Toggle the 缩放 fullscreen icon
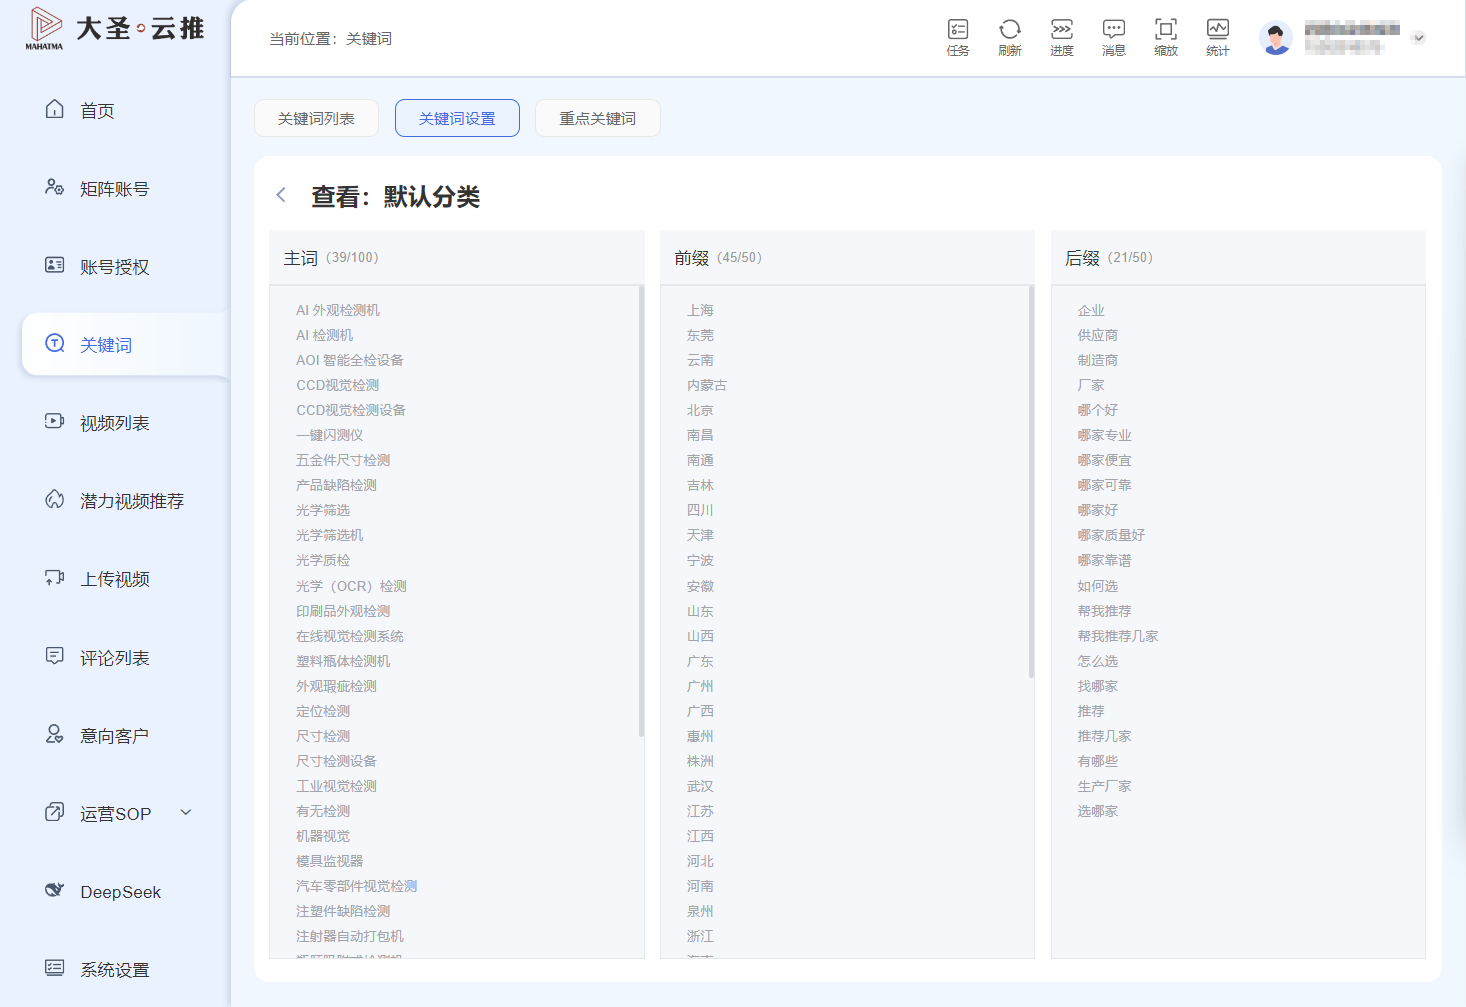Image resolution: width=1466 pixels, height=1007 pixels. point(1166,37)
